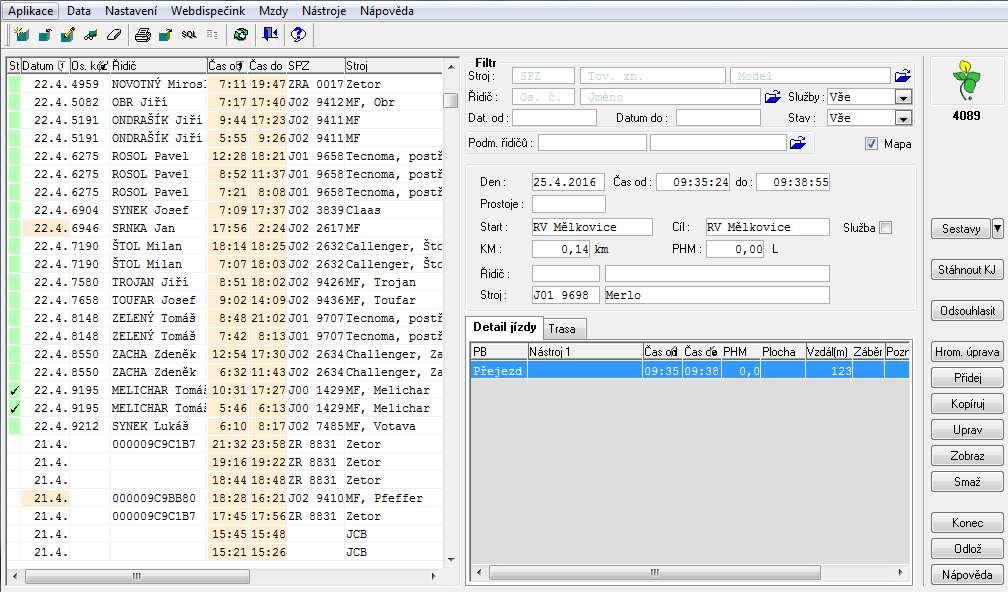
Task: Click the Nápověda button on right panel
Action: 967,575
